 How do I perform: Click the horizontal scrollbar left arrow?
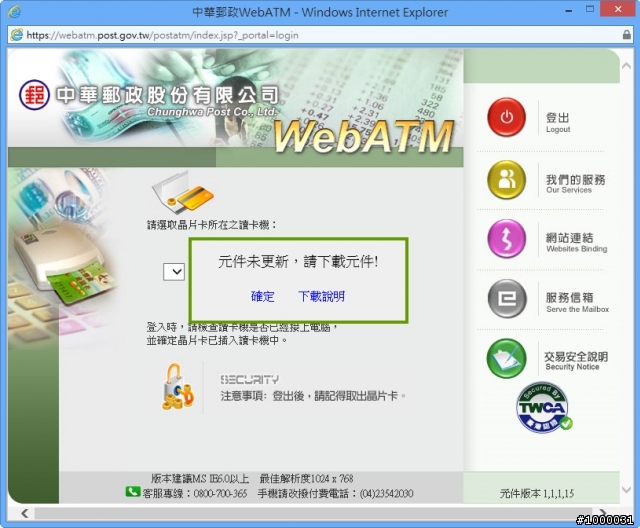coord(25,513)
